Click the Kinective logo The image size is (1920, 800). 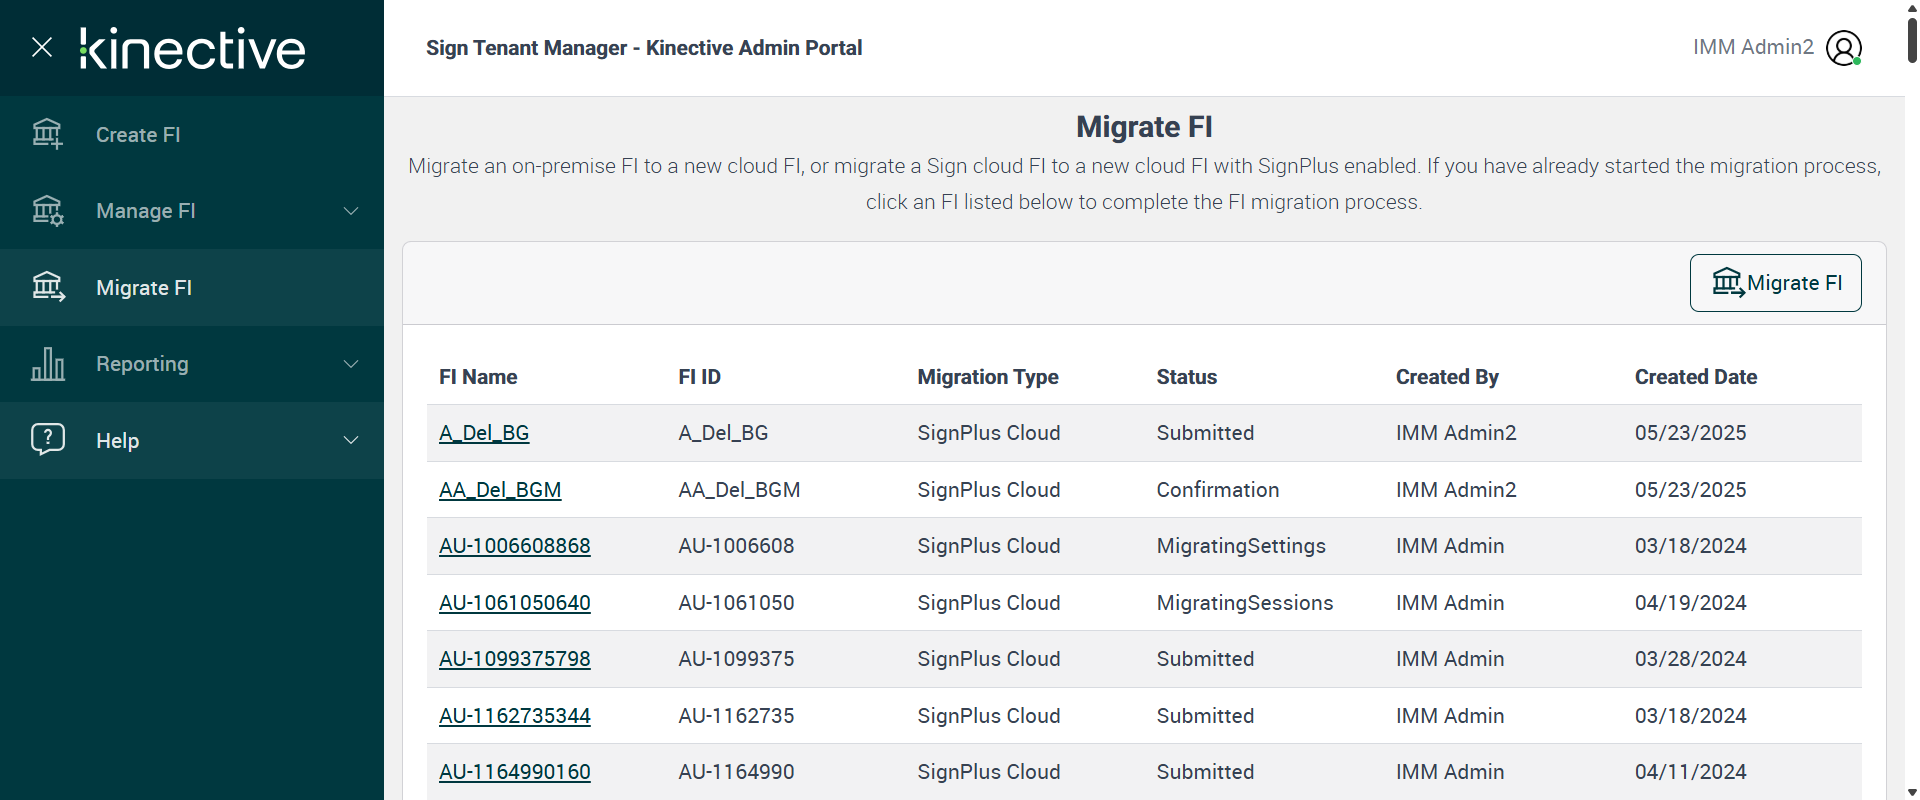pyautogui.click(x=192, y=48)
